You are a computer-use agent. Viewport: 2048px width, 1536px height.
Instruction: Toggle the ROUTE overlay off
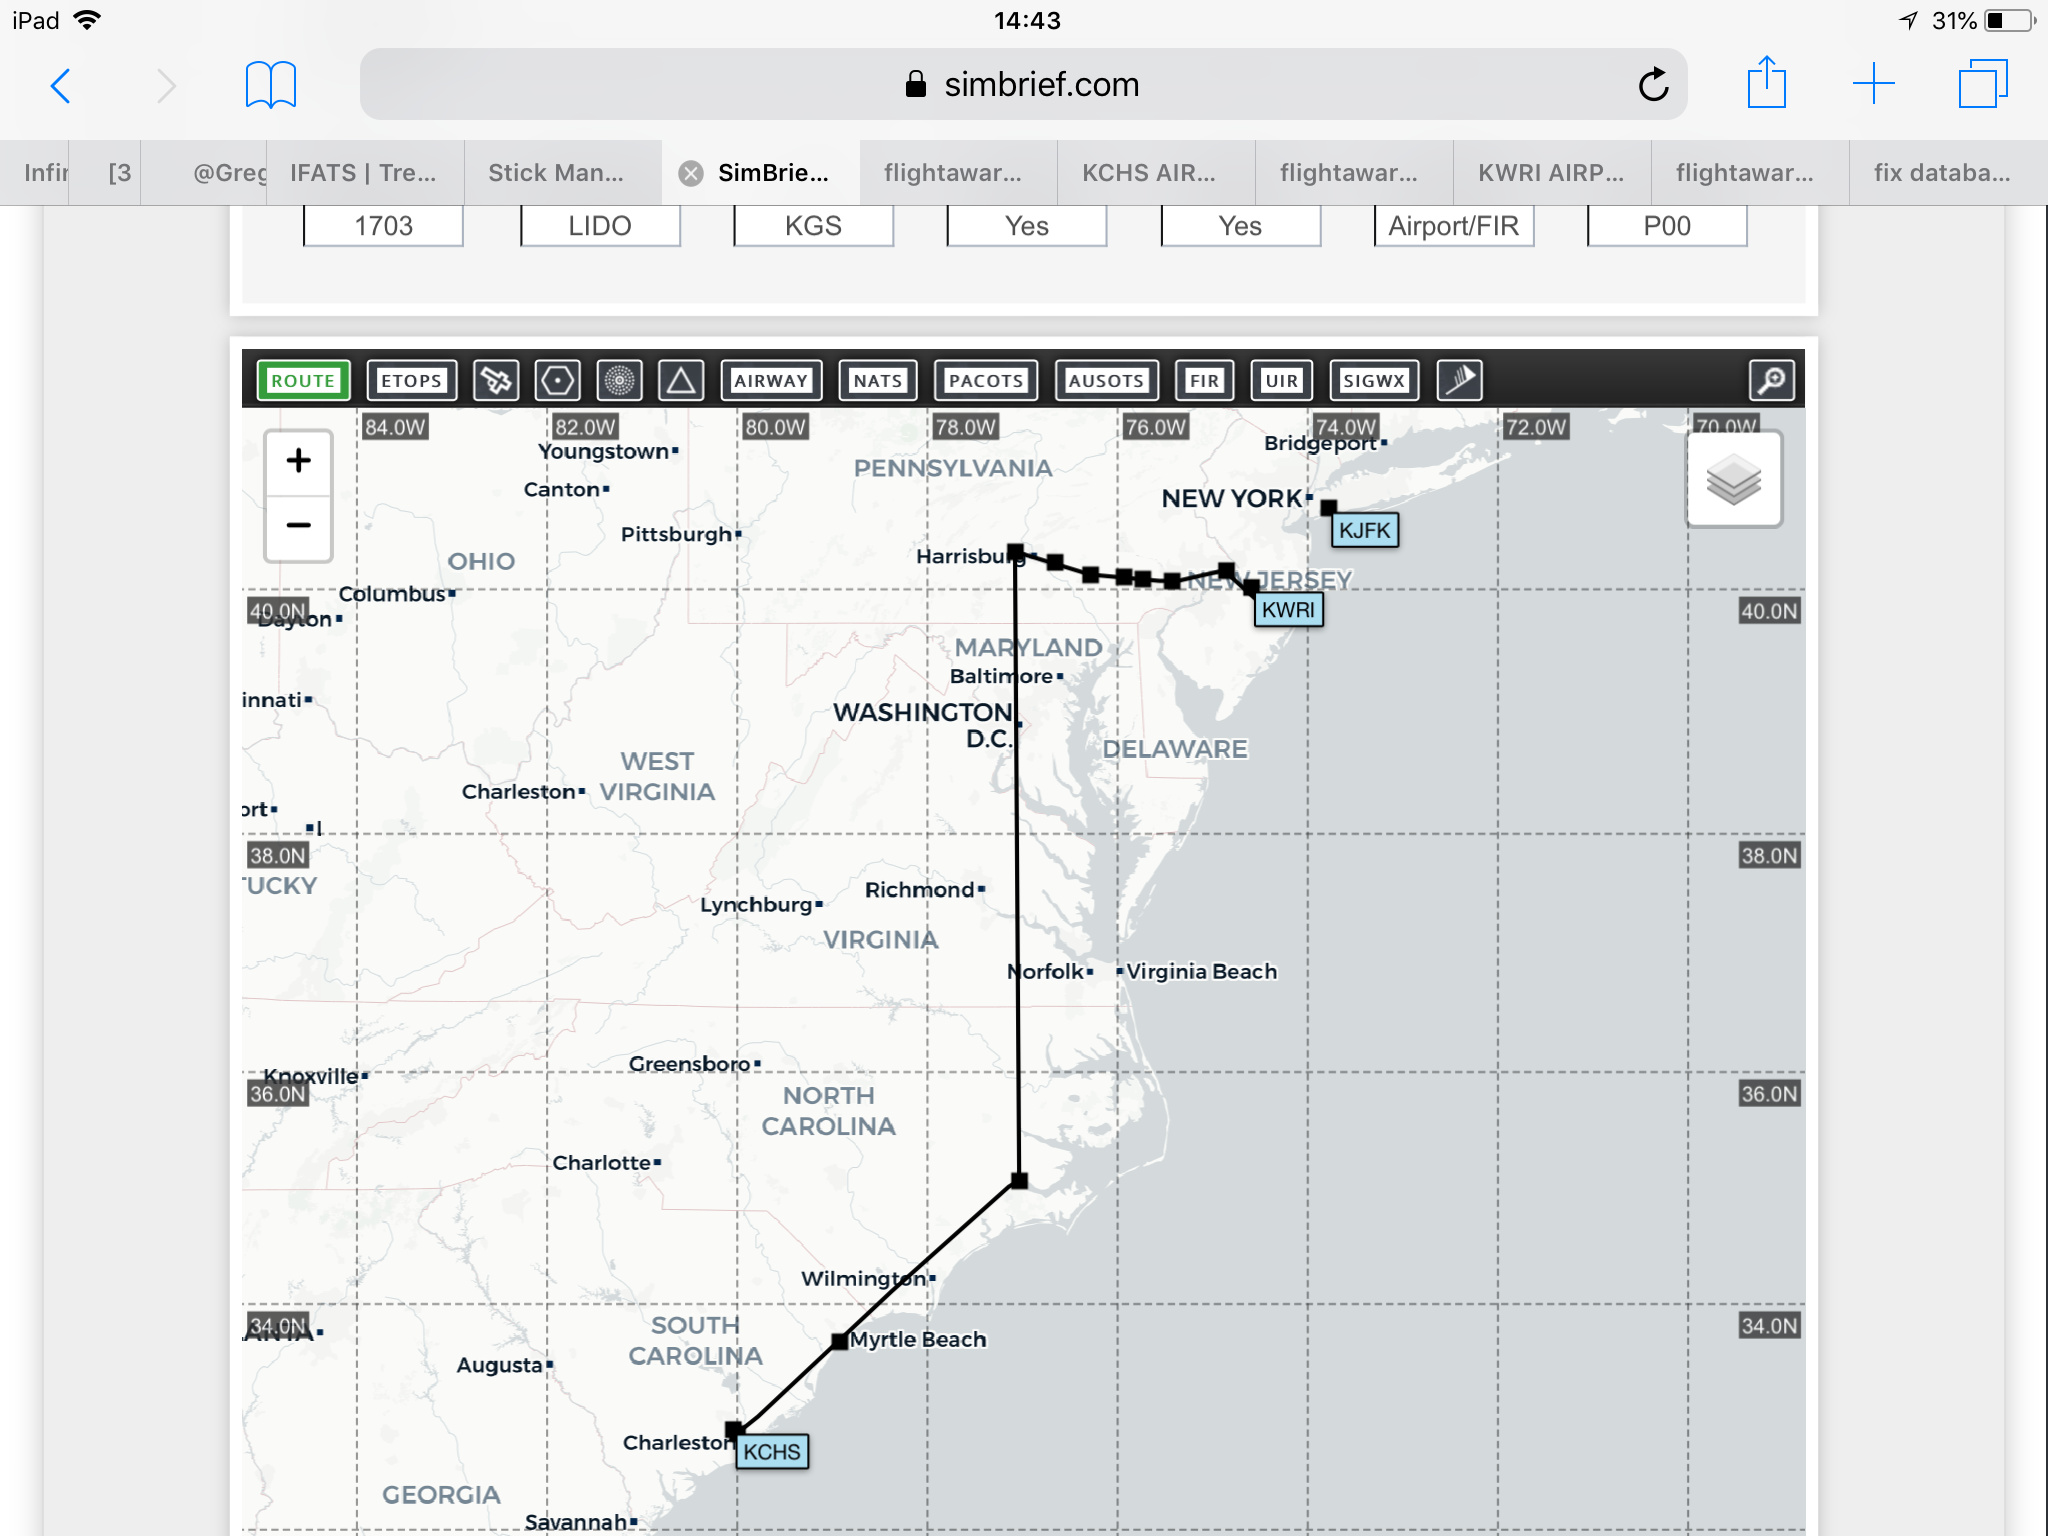point(303,381)
